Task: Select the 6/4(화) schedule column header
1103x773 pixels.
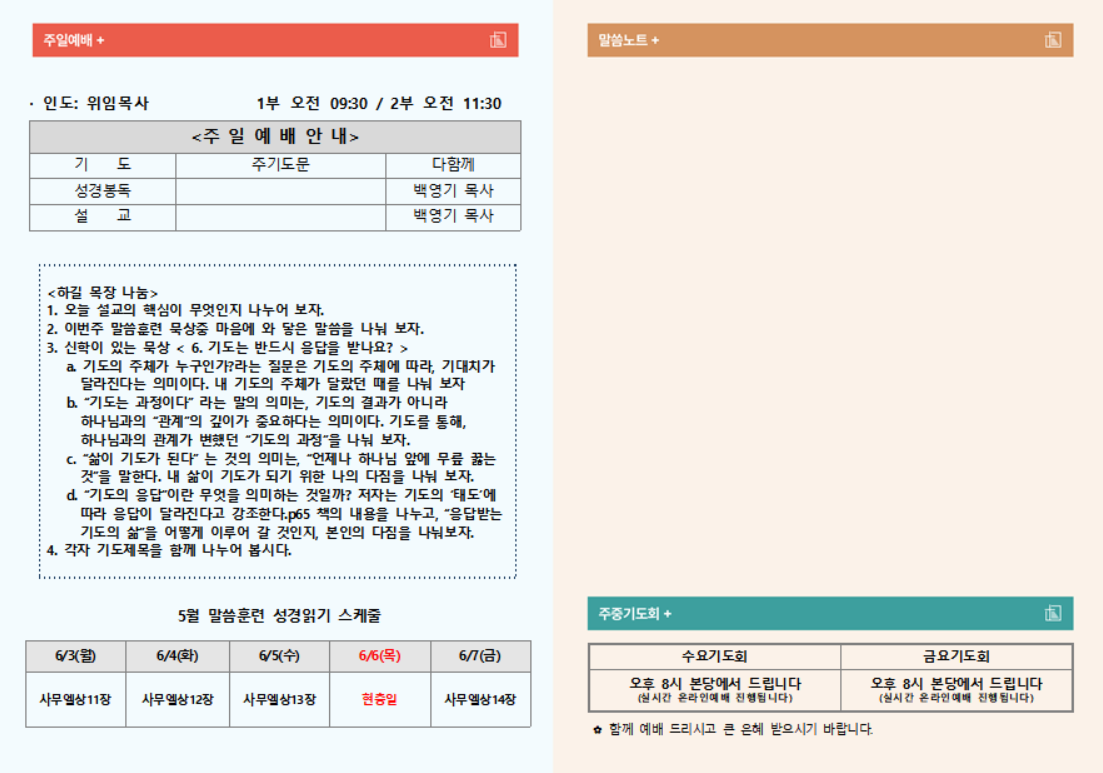Action: (x=178, y=656)
